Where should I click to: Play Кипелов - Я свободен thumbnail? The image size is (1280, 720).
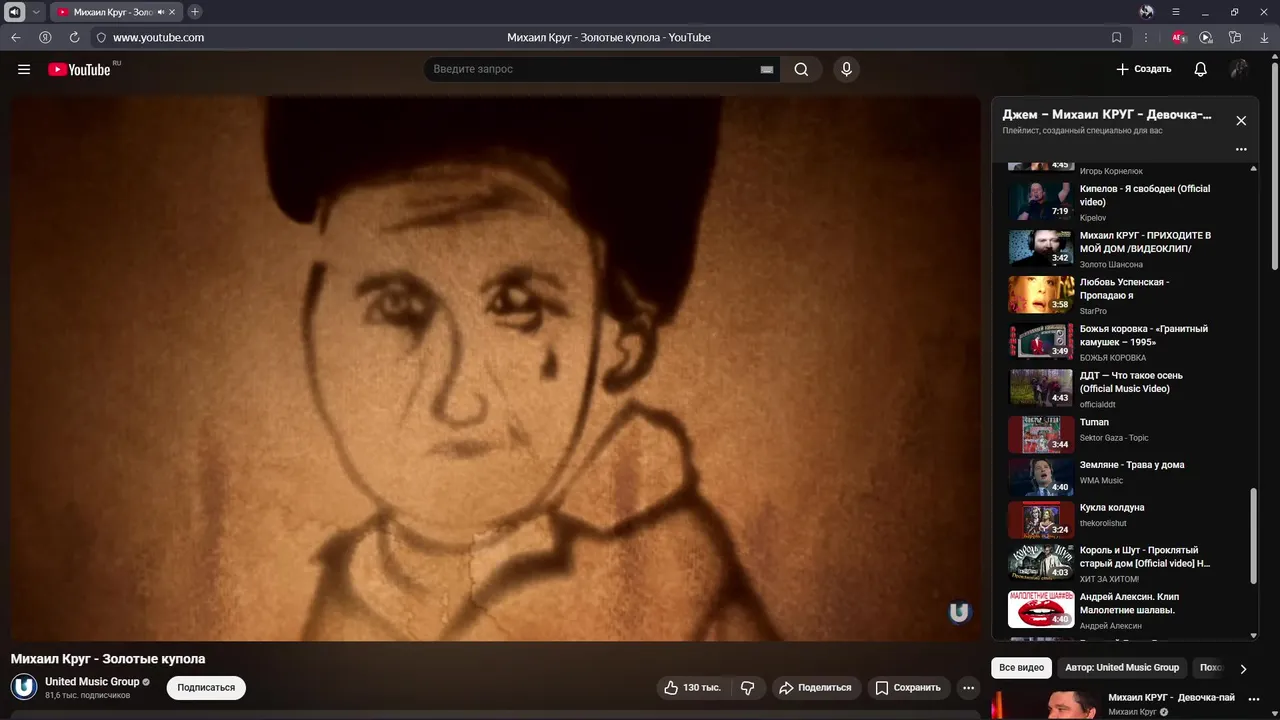(x=1041, y=201)
